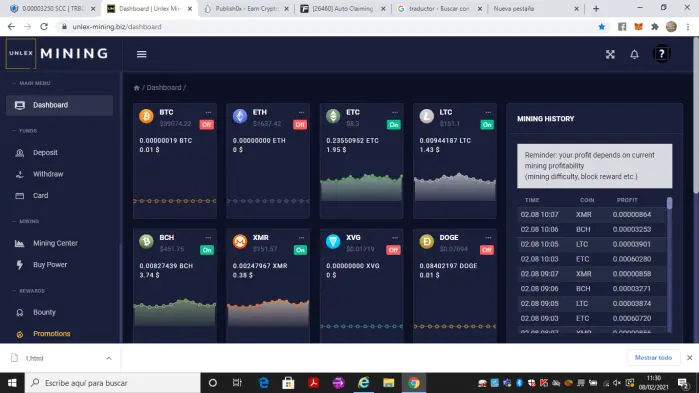
Task: Expand the 1.html download item menu
Action: (x=109, y=358)
